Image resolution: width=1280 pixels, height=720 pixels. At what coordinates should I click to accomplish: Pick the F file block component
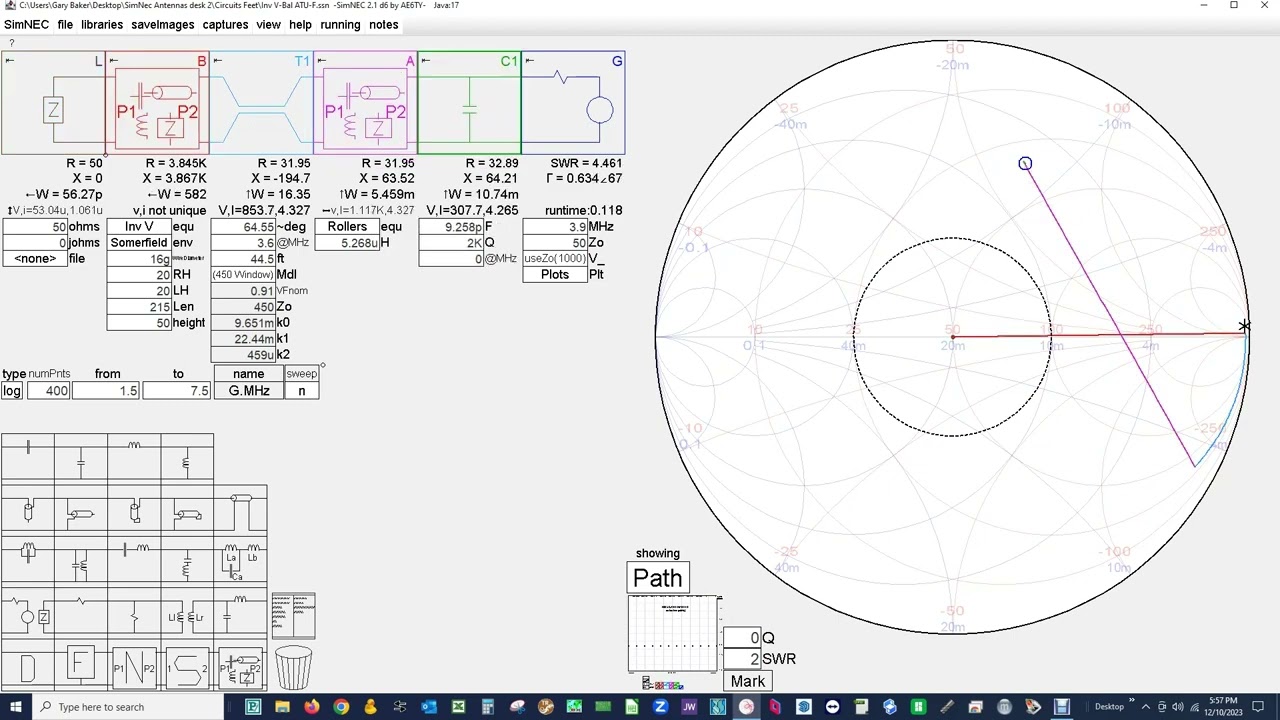click(x=81, y=667)
